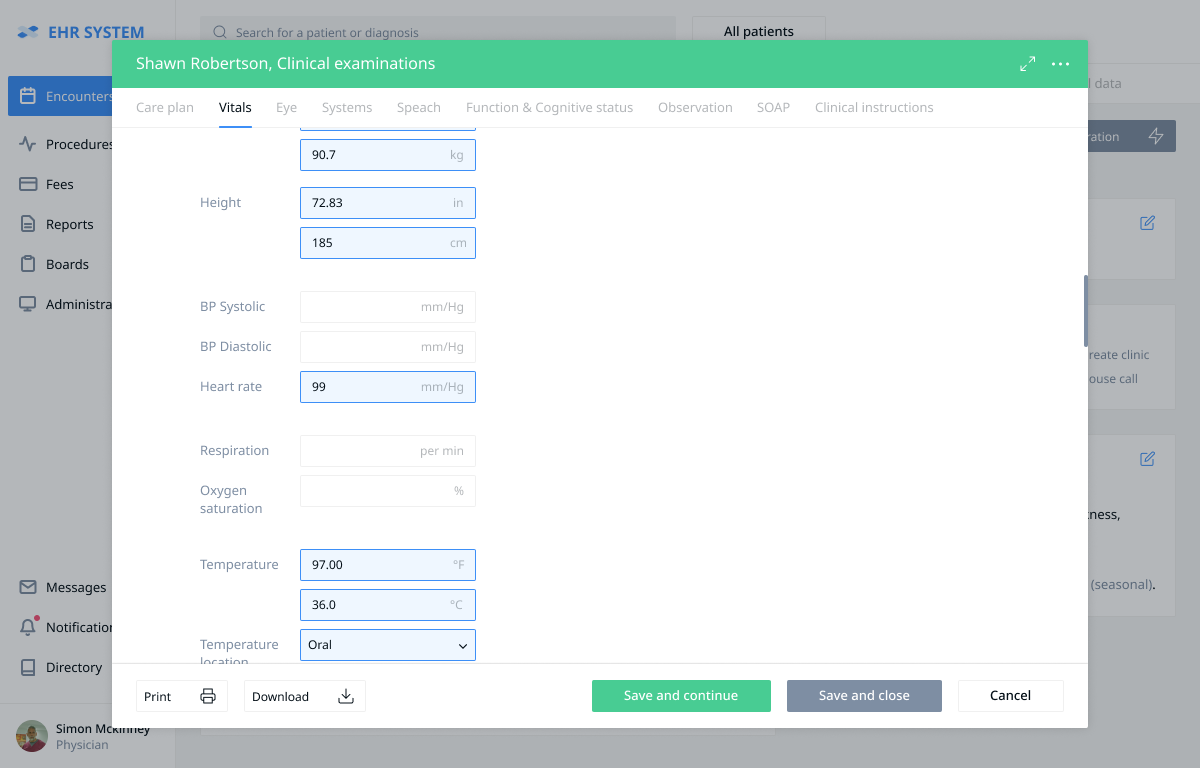Screen dimensions: 1200x768
Task: Open Fees card icon in sidebar
Action: (x=28, y=184)
